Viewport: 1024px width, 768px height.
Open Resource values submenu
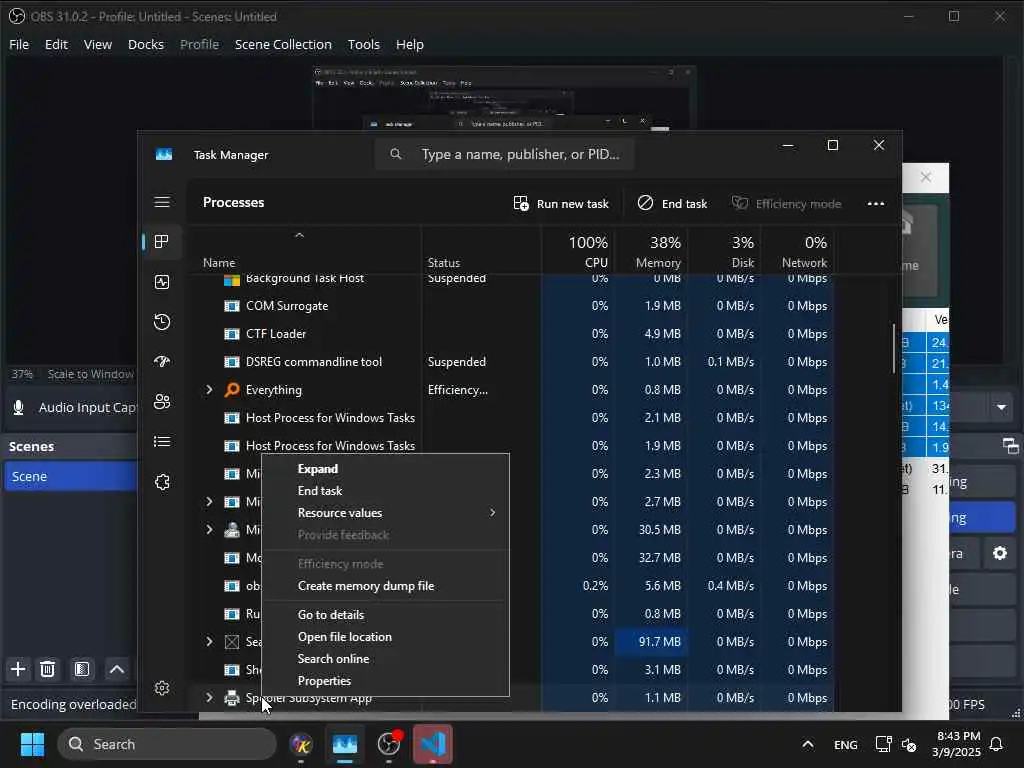[385, 513]
